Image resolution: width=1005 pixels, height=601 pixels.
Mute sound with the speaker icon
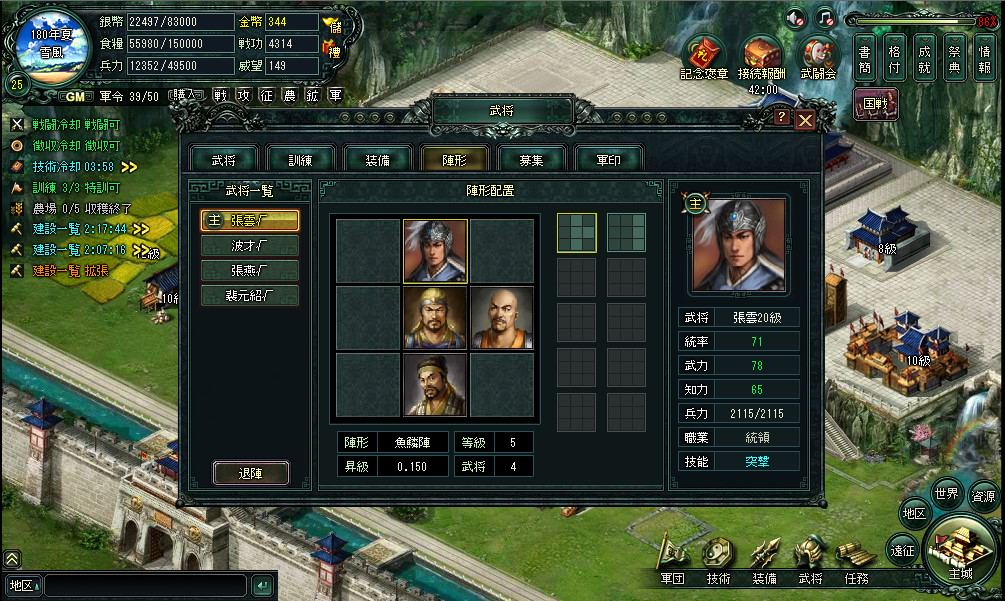(795, 19)
